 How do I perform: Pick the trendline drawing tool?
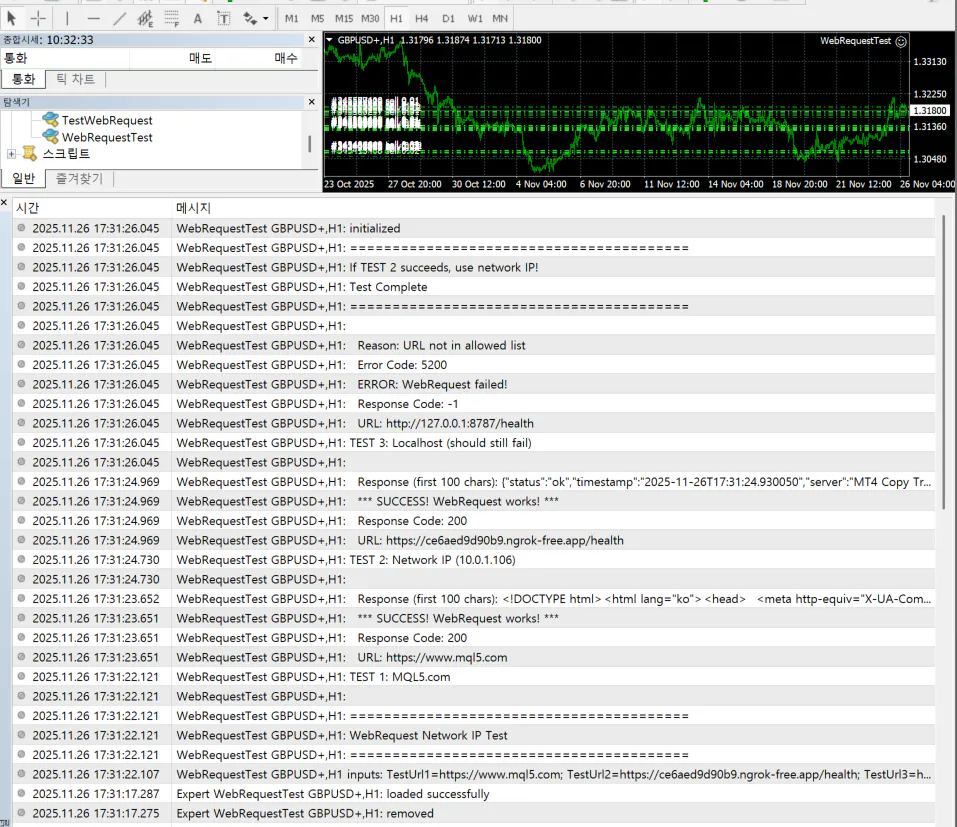click(119, 18)
